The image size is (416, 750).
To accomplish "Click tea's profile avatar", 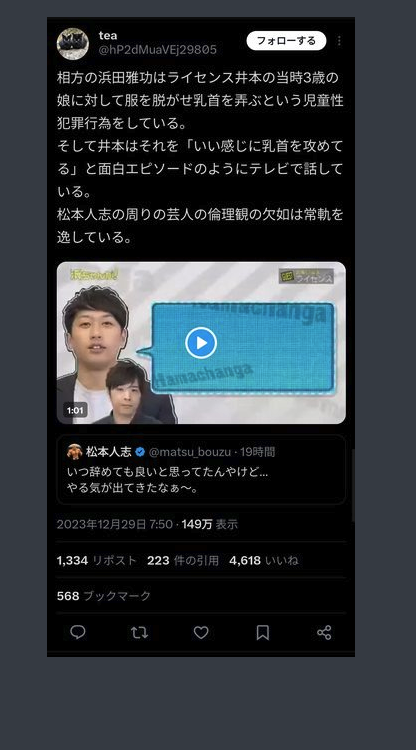I will tap(73, 44).
